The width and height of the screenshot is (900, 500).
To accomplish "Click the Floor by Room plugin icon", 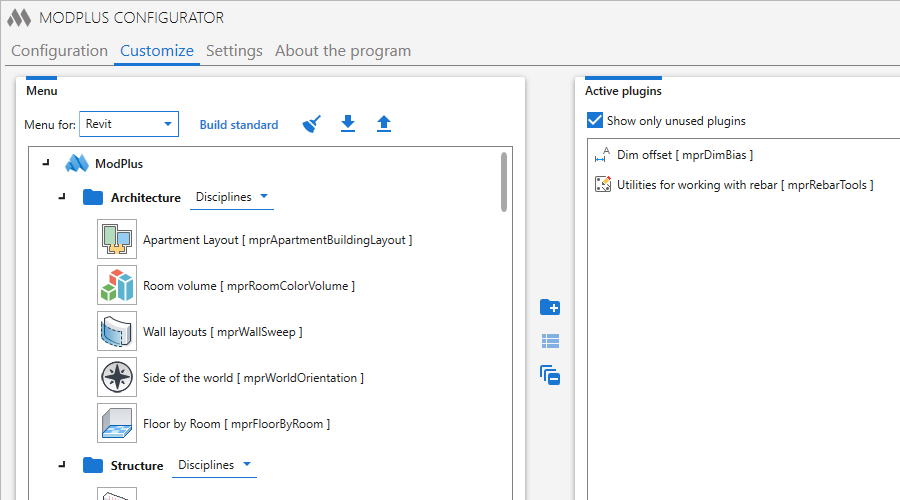I will coord(117,423).
